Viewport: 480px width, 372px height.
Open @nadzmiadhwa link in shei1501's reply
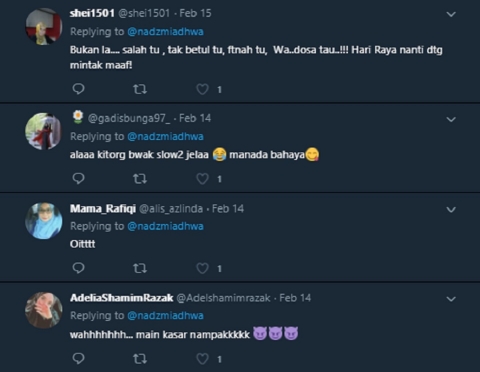165,32
